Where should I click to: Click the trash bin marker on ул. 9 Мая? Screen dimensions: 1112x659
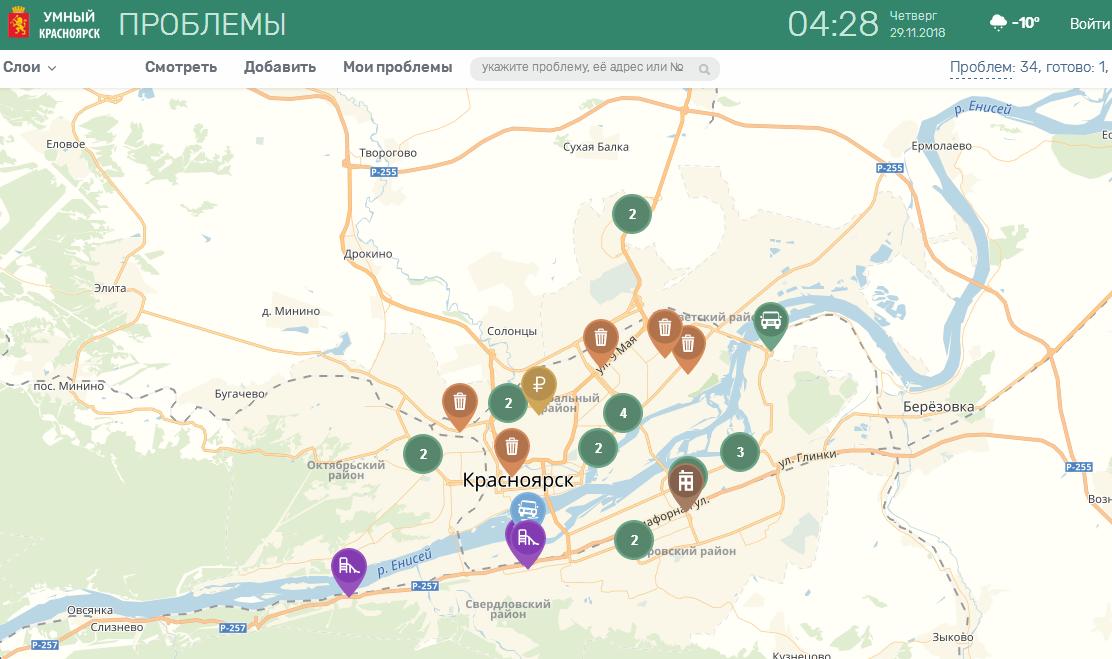point(601,340)
